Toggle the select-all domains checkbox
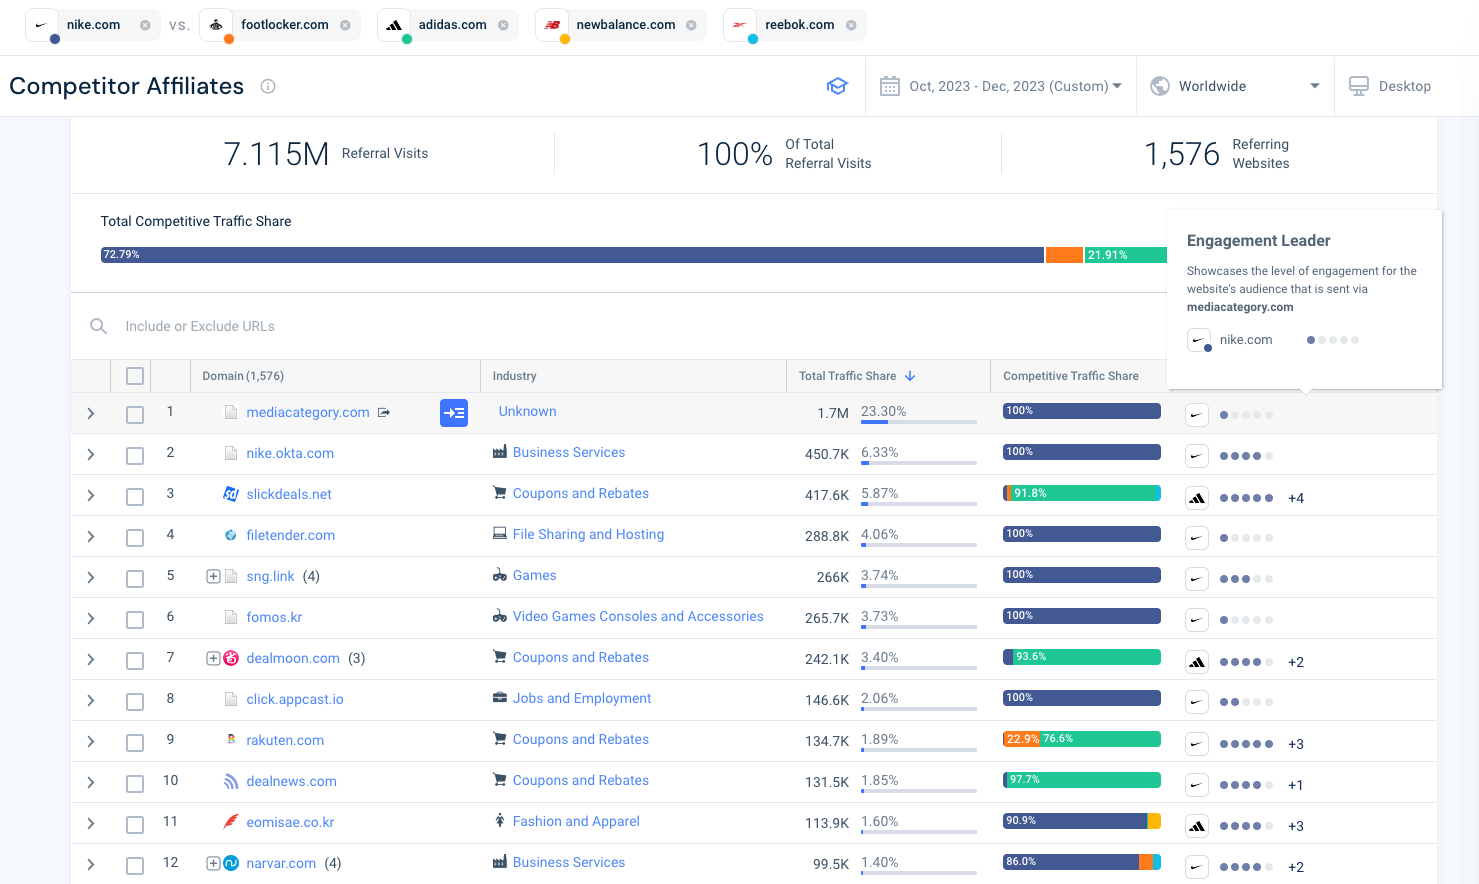This screenshot has width=1479, height=884. (135, 376)
